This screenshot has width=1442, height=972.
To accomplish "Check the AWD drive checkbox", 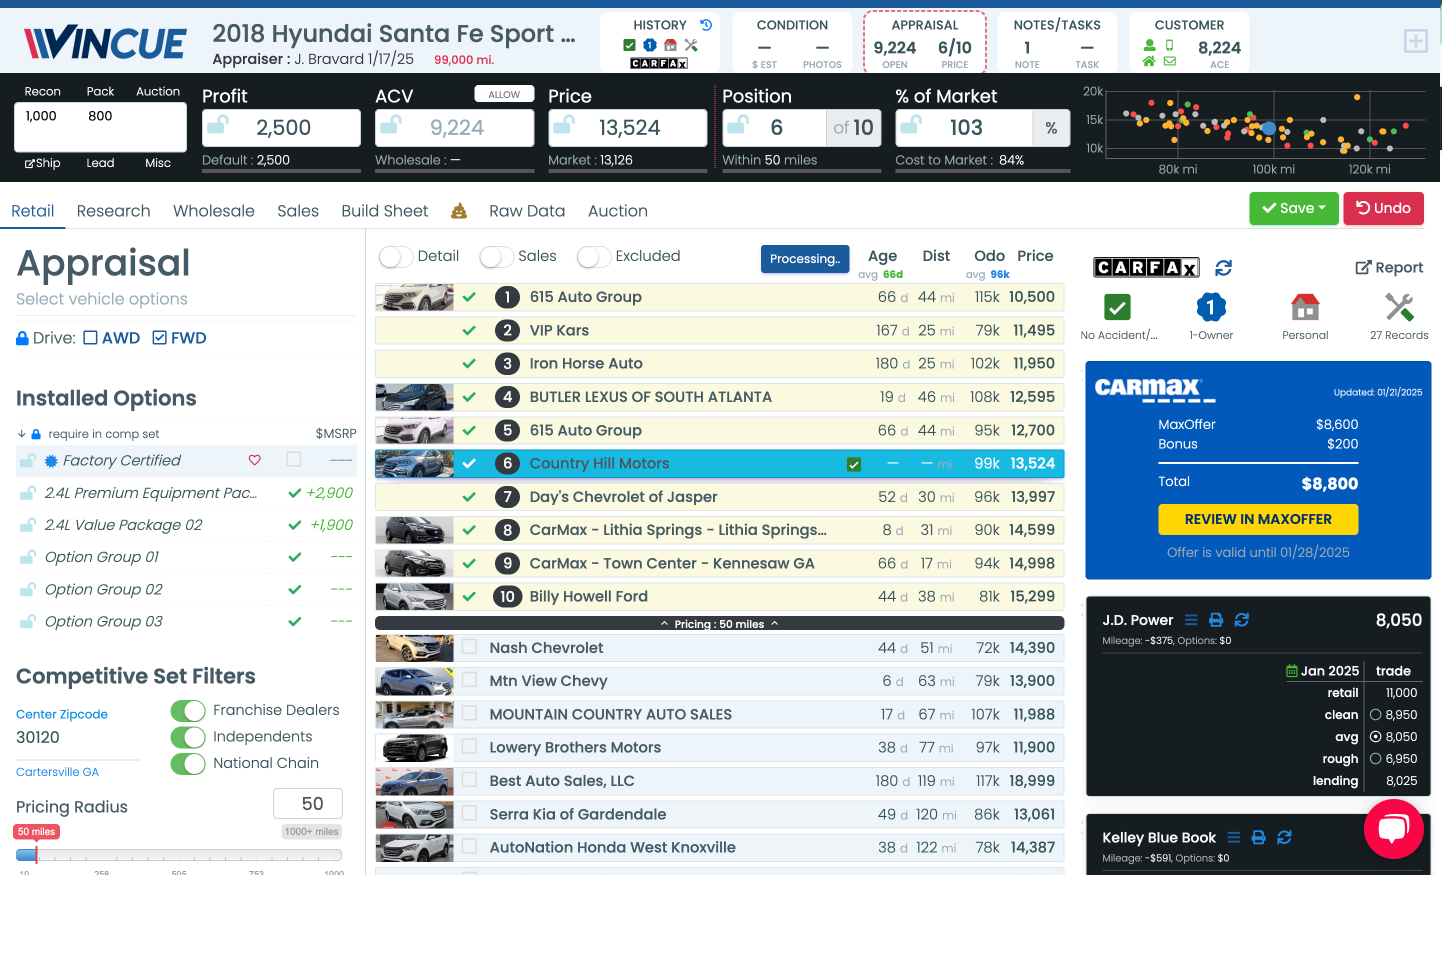I will (x=90, y=338).
